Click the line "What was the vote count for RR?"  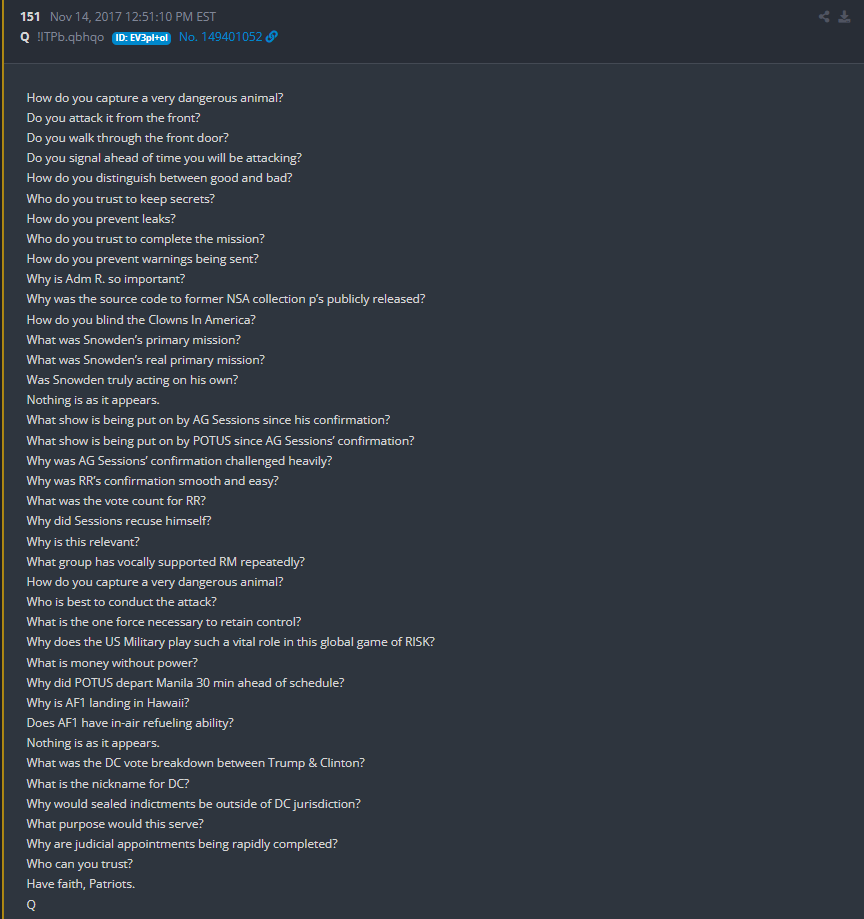click(116, 501)
